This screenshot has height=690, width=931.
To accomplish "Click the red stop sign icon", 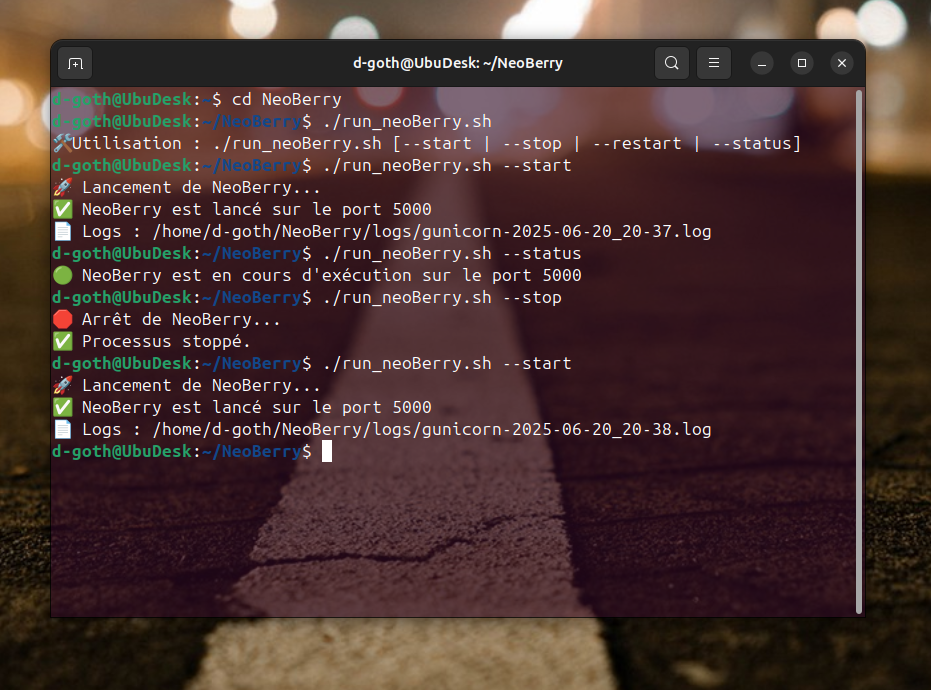I will click(62, 319).
